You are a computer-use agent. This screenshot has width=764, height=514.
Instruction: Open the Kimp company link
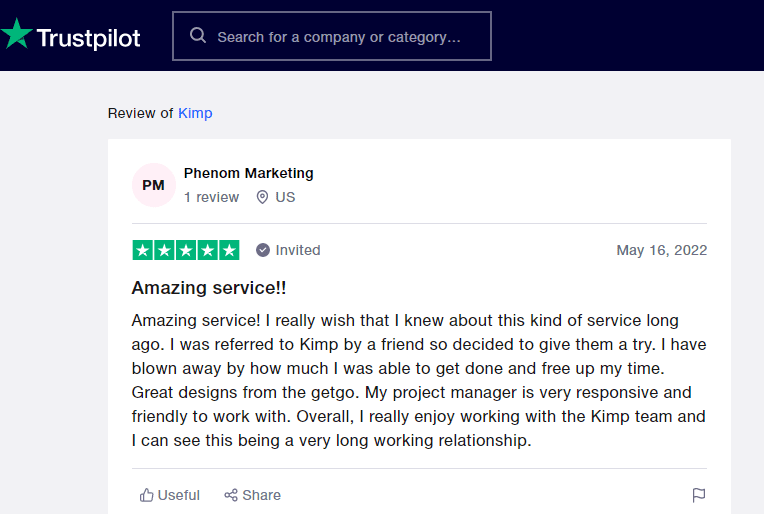(x=195, y=113)
